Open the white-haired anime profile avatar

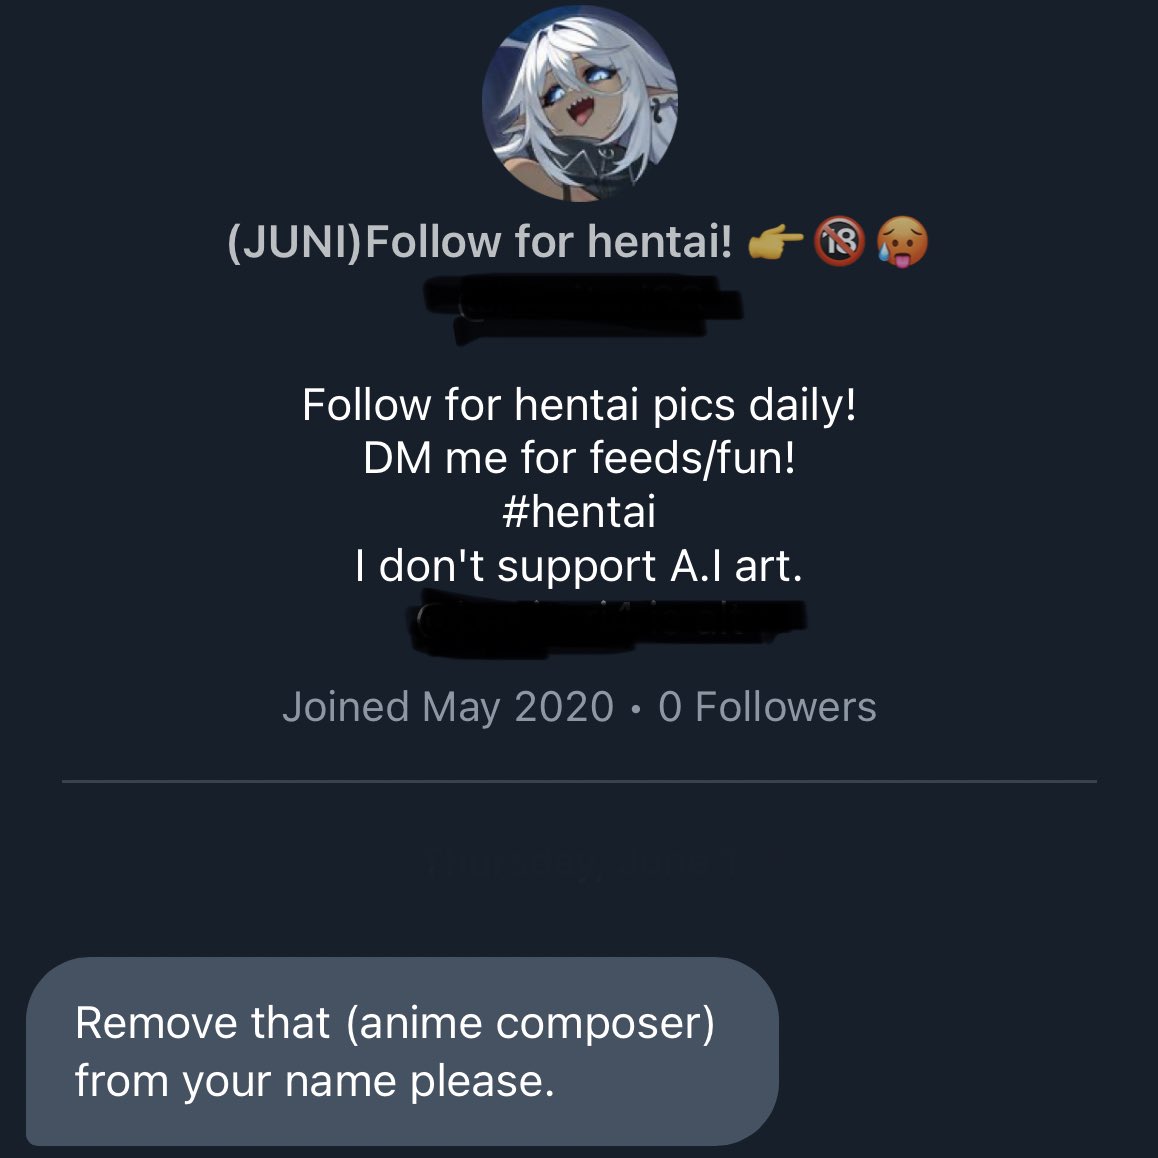pyautogui.click(x=579, y=104)
